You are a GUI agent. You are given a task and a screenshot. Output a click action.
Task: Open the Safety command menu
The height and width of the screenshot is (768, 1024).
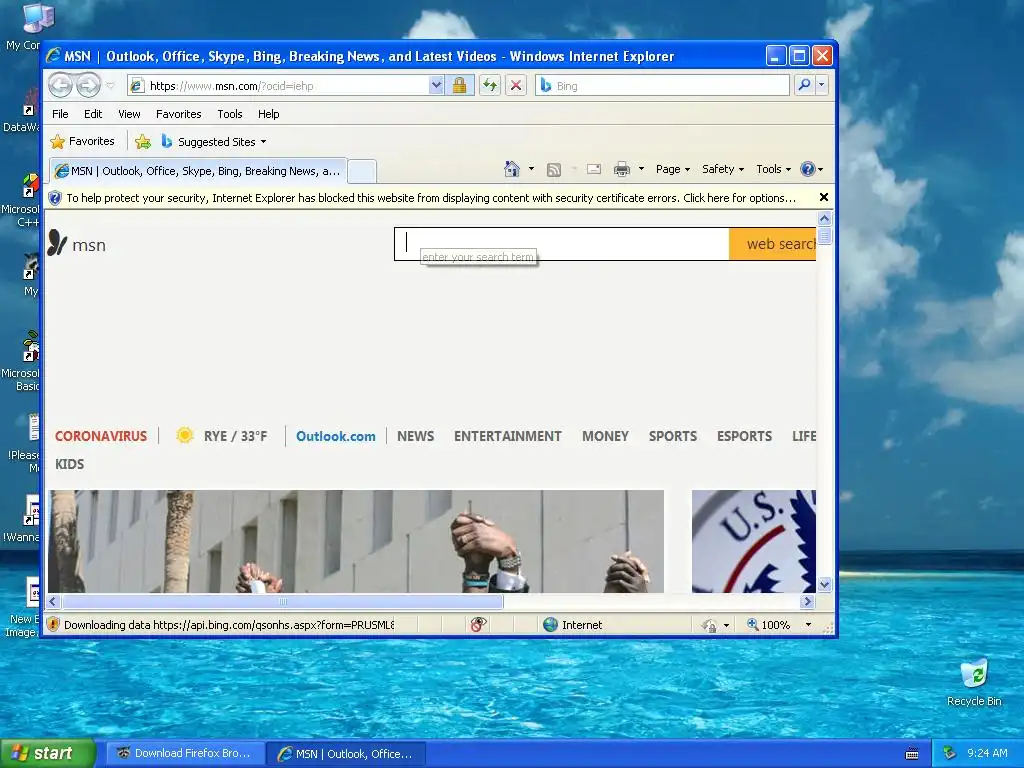click(723, 169)
